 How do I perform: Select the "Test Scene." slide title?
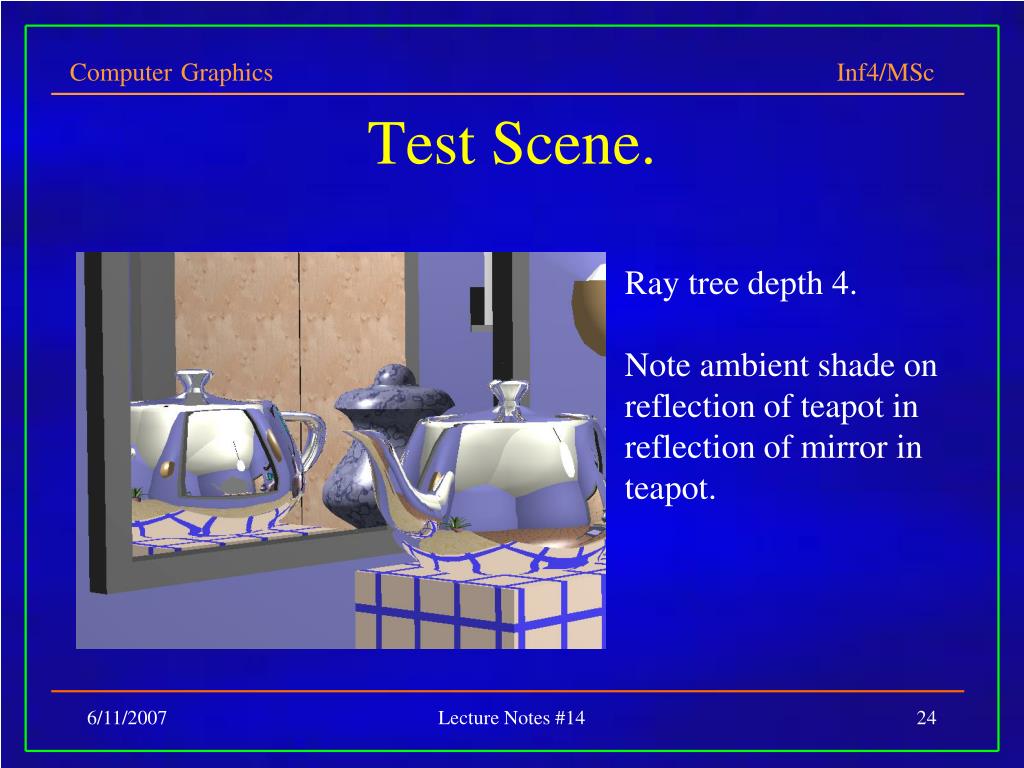click(511, 143)
